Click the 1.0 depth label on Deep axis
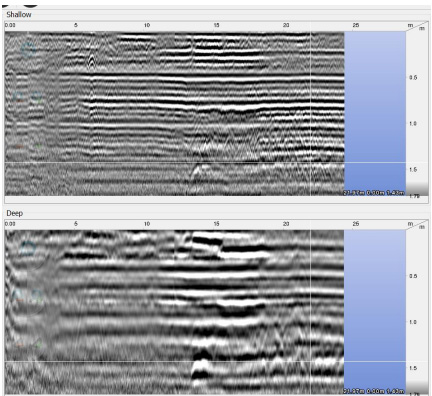The image size is (432, 396). point(413,322)
